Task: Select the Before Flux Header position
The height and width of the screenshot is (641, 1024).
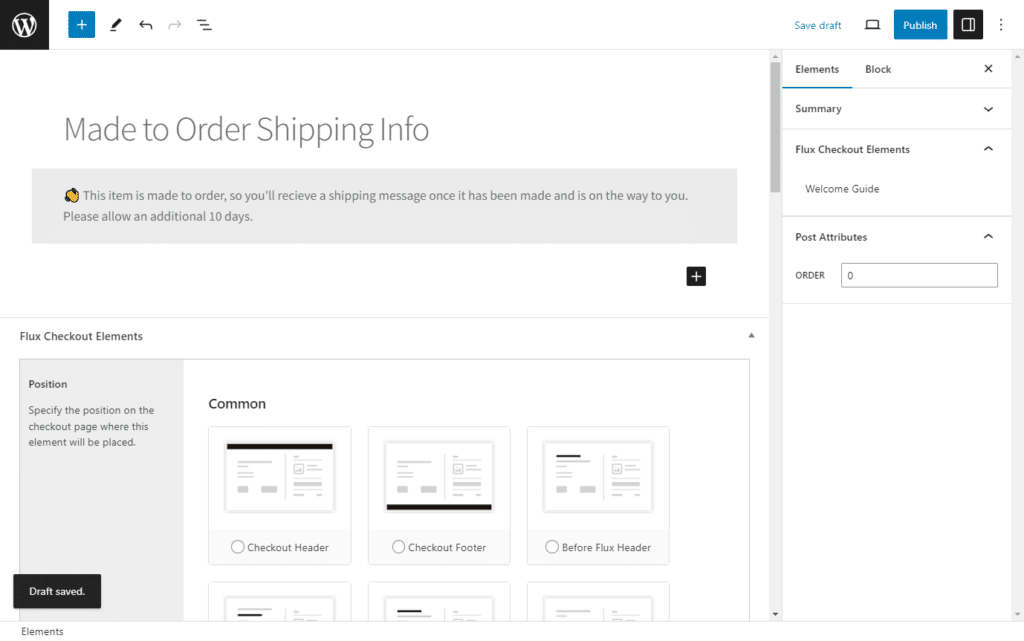Action: pos(552,547)
